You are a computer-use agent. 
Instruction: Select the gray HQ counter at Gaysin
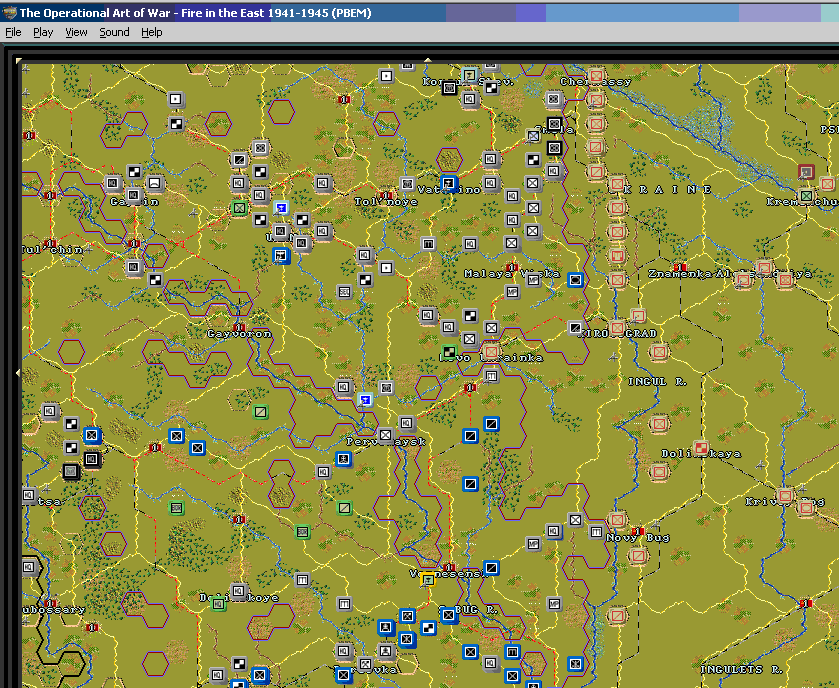point(133,195)
